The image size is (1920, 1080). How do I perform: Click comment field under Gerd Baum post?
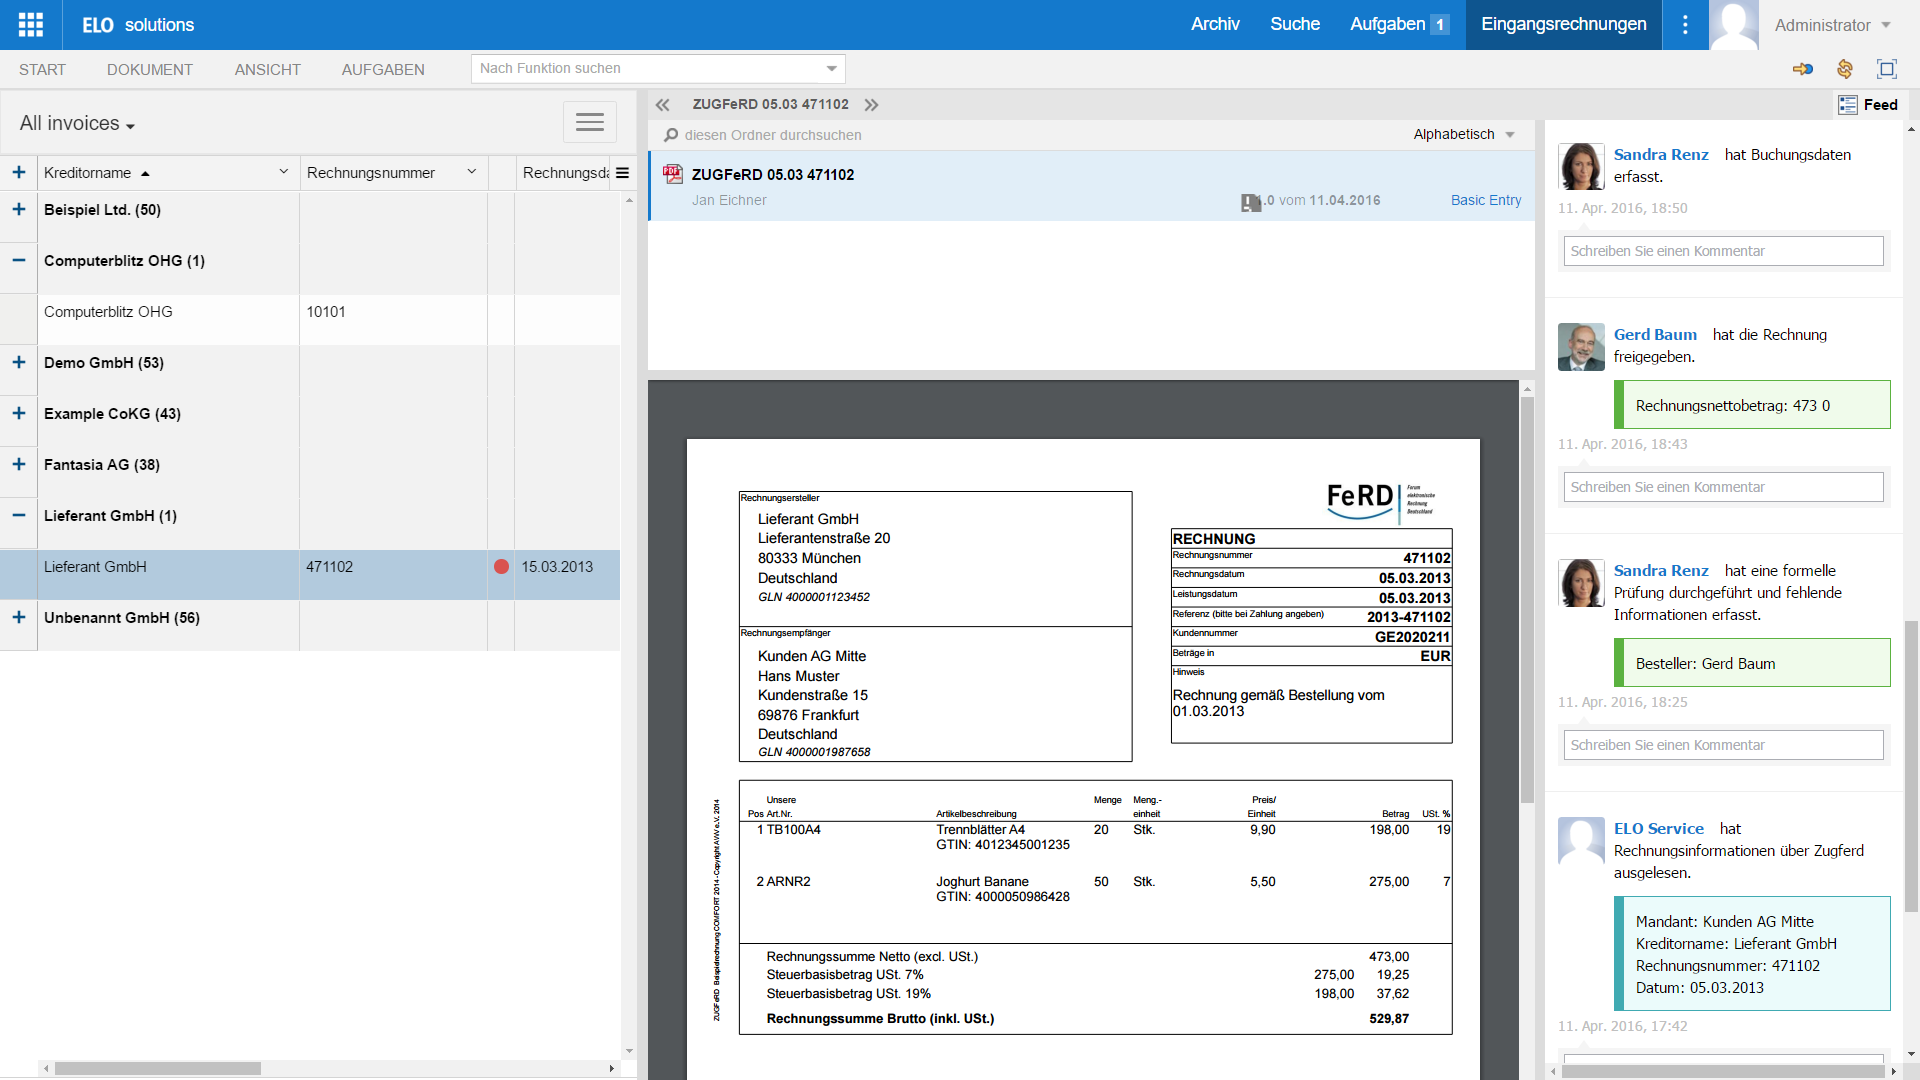(1723, 487)
